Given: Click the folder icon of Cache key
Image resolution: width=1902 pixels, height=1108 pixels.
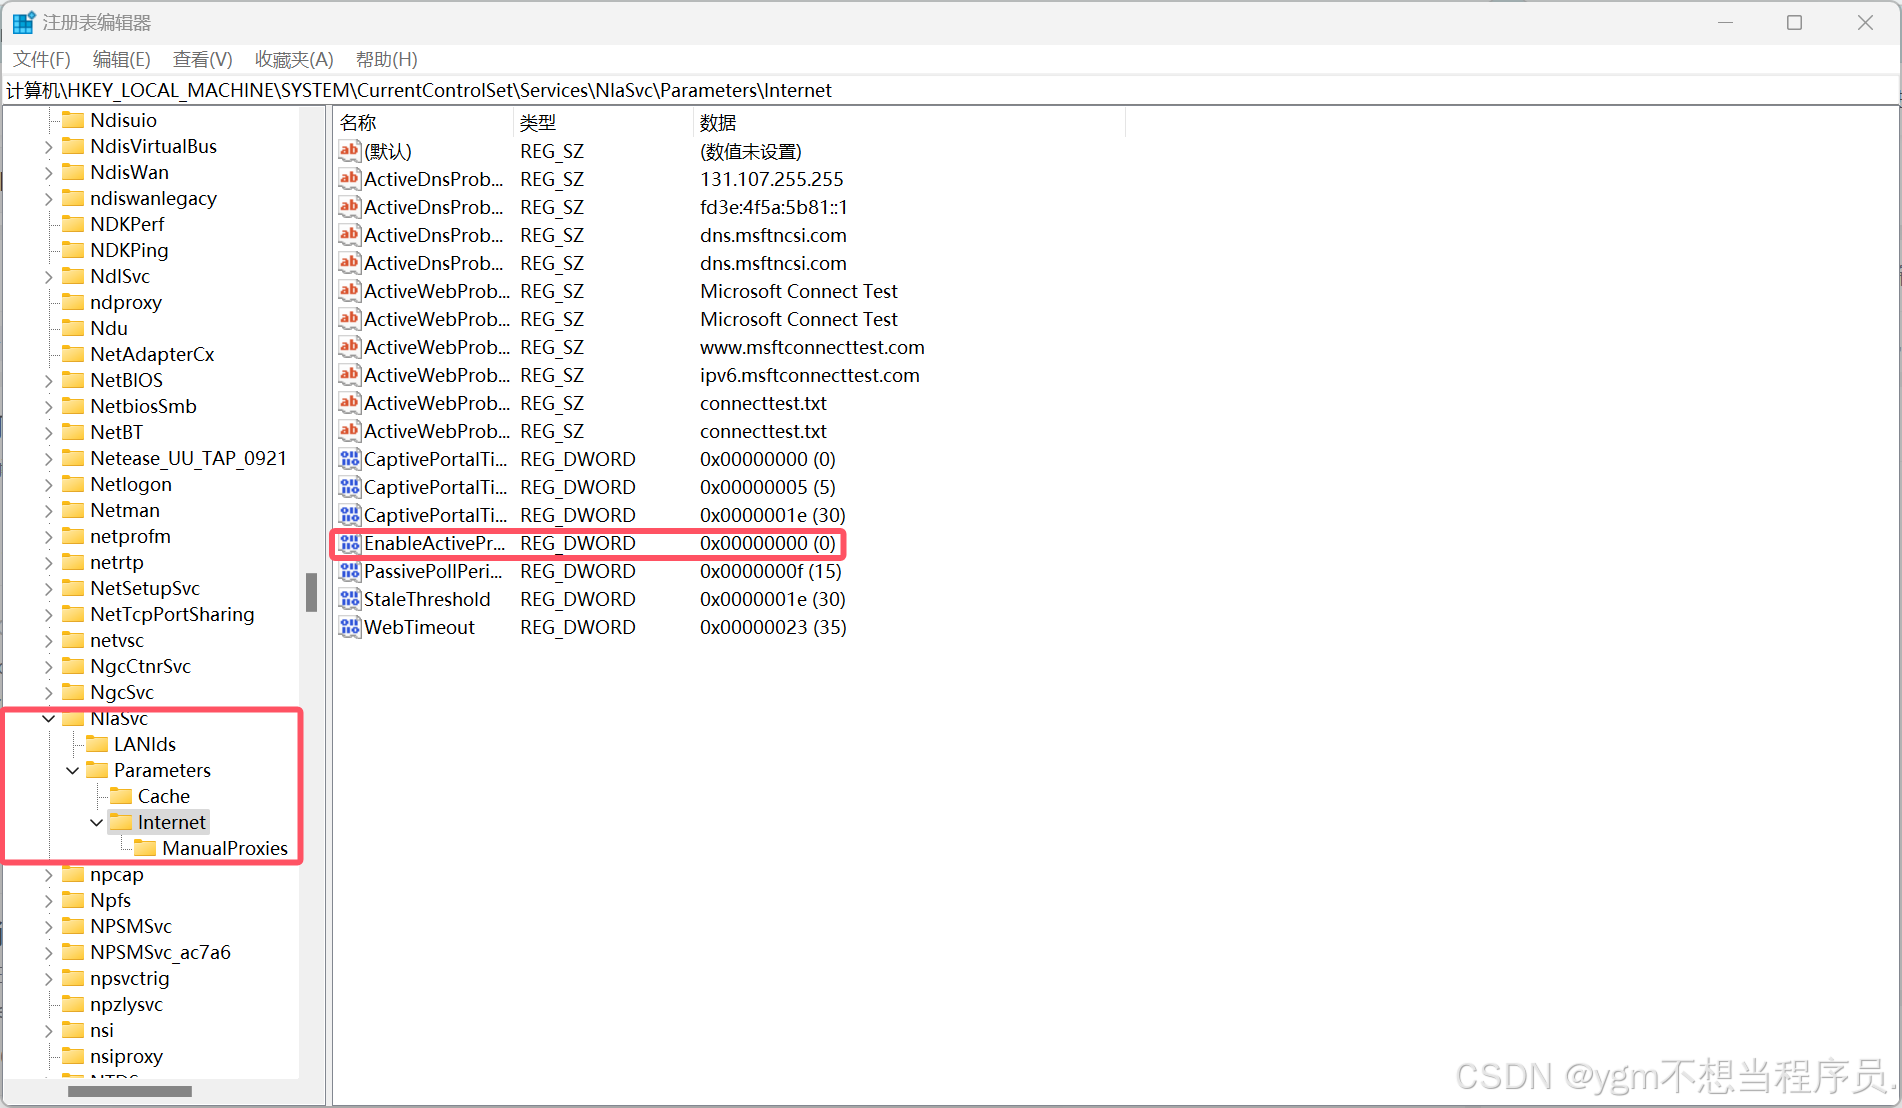Looking at the screenshot, I should (121, 796).
